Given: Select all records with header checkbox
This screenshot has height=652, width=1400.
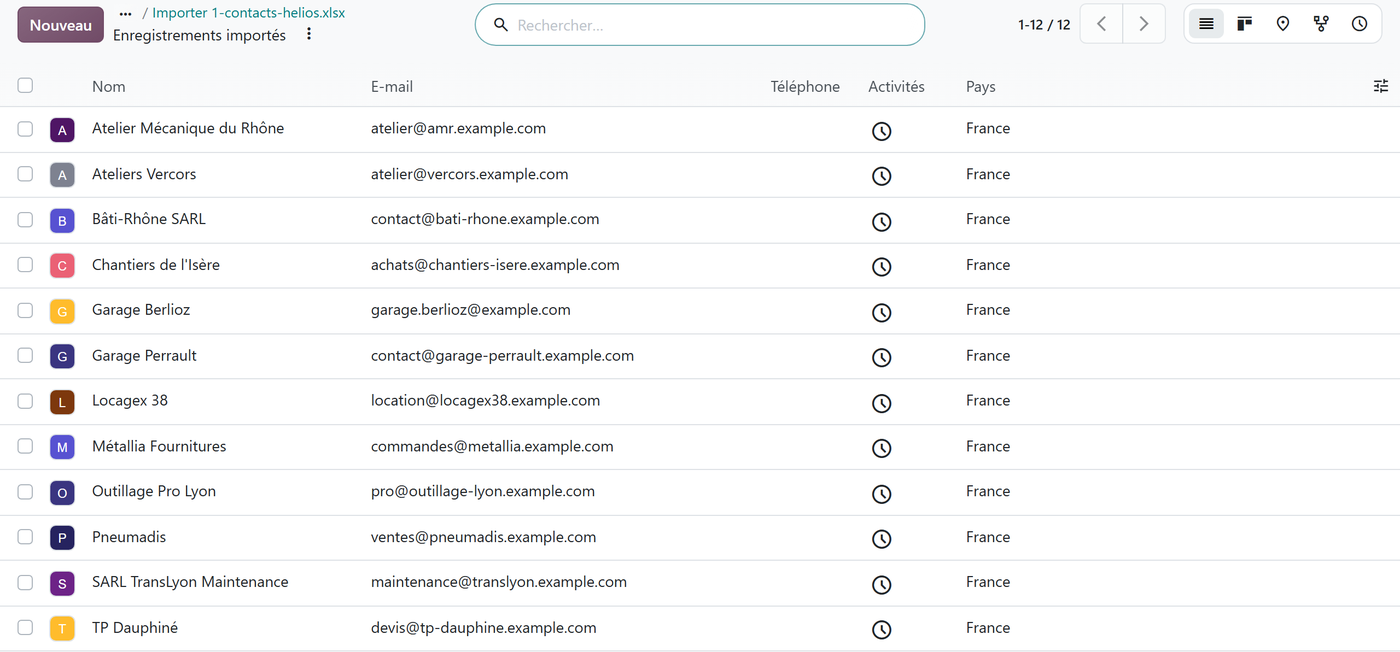Looking at the screenshot, I should click(25, 86).
